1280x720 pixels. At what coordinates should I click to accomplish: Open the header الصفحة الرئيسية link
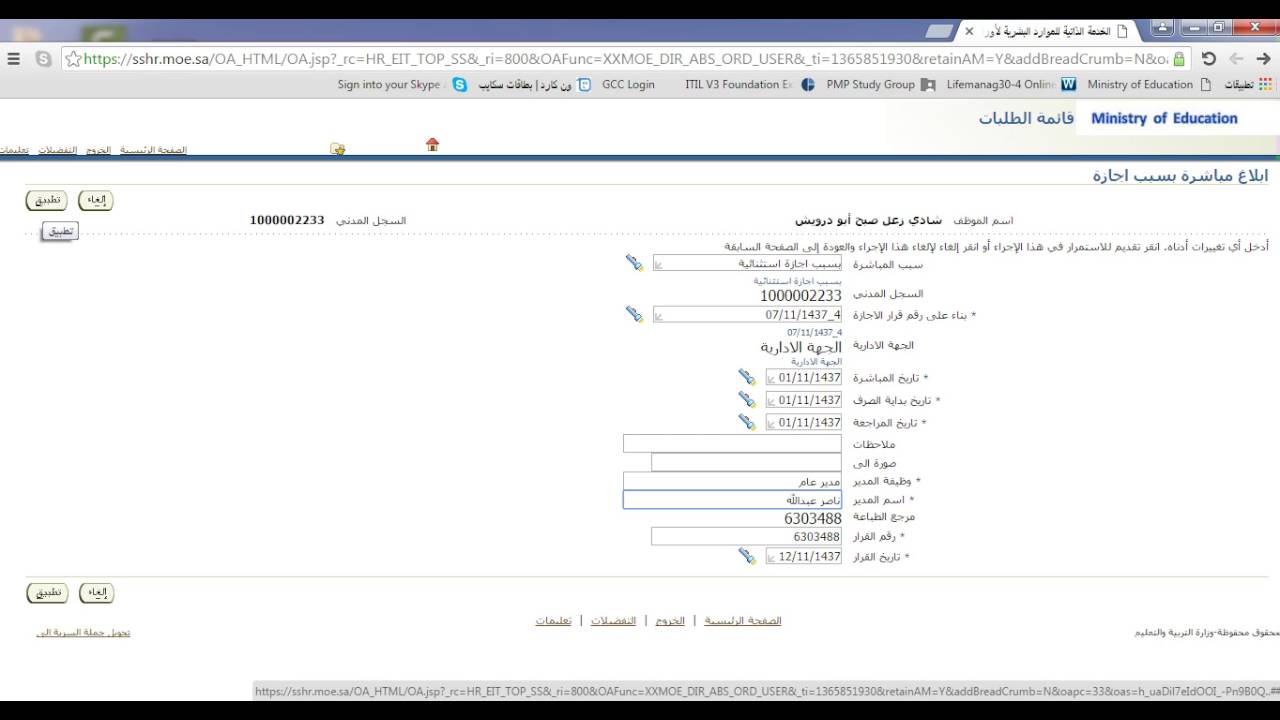(x=153, y=150)
